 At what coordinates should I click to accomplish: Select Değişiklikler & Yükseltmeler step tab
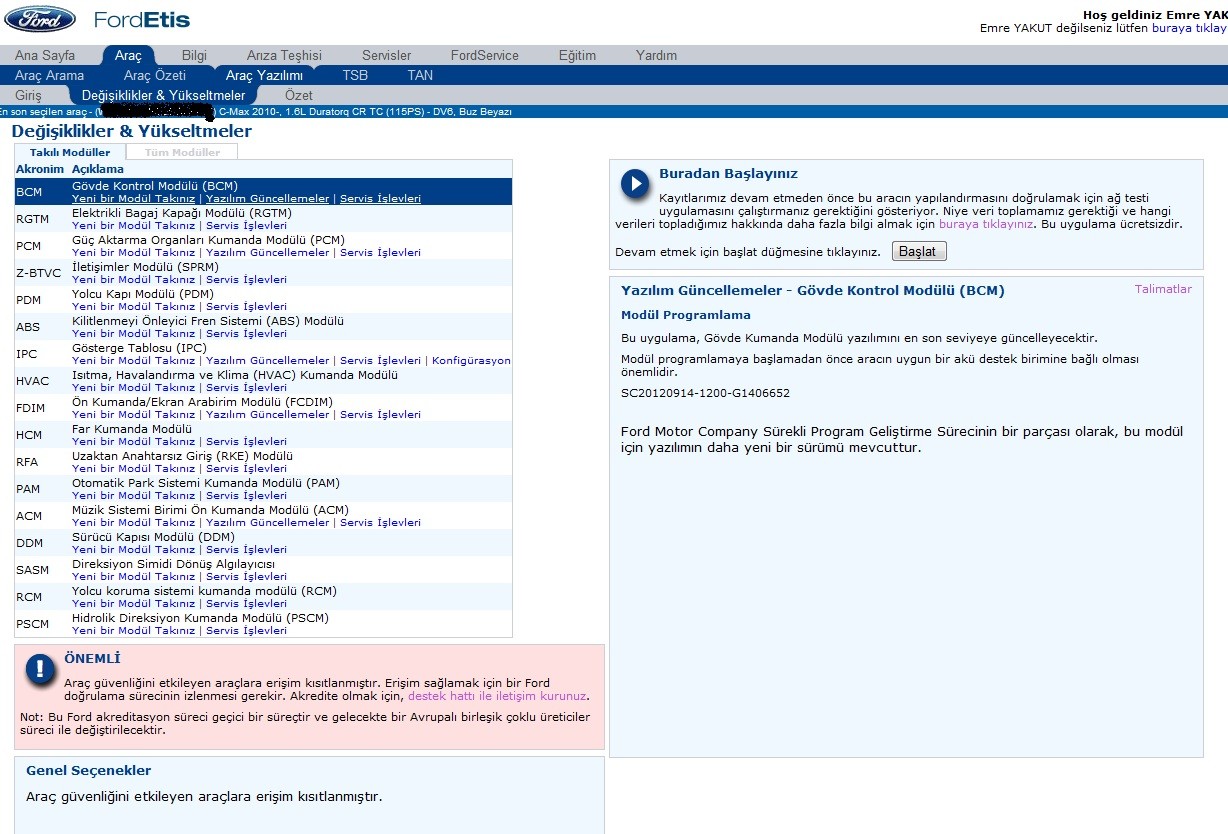click(x=163, y=95)
